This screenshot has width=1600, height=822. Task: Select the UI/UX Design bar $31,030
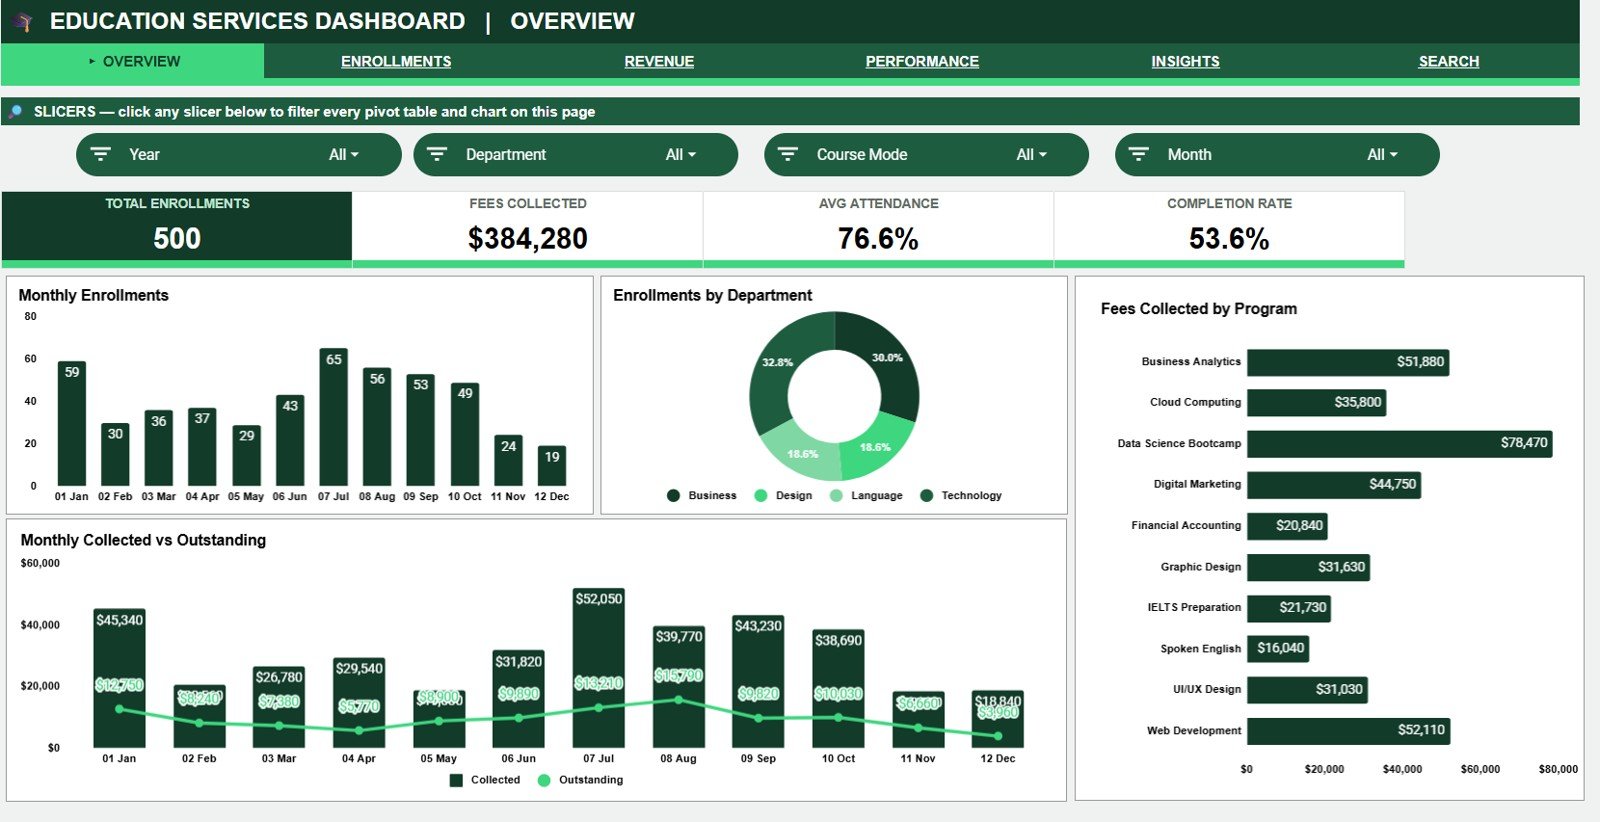pyautogui.click(x=1307, y=689)
